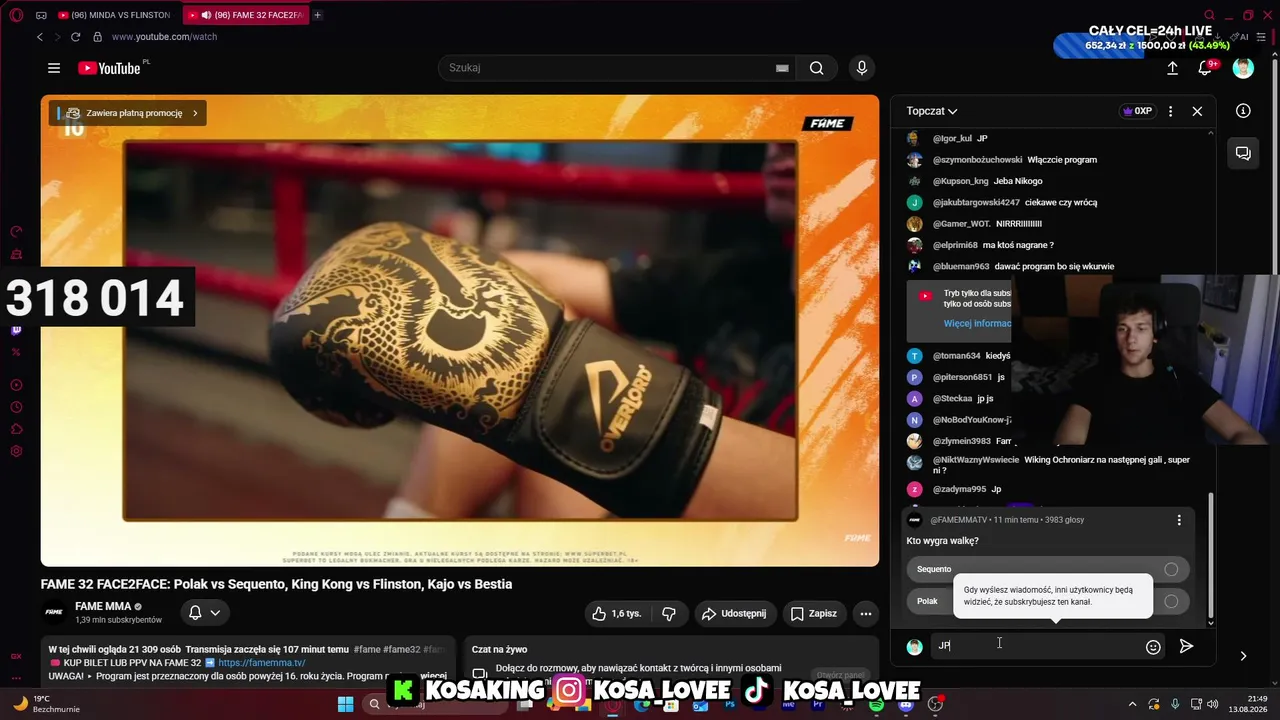Toggle the FAME MMA notification bell
Screen dimensions: 1280x720
204,613
